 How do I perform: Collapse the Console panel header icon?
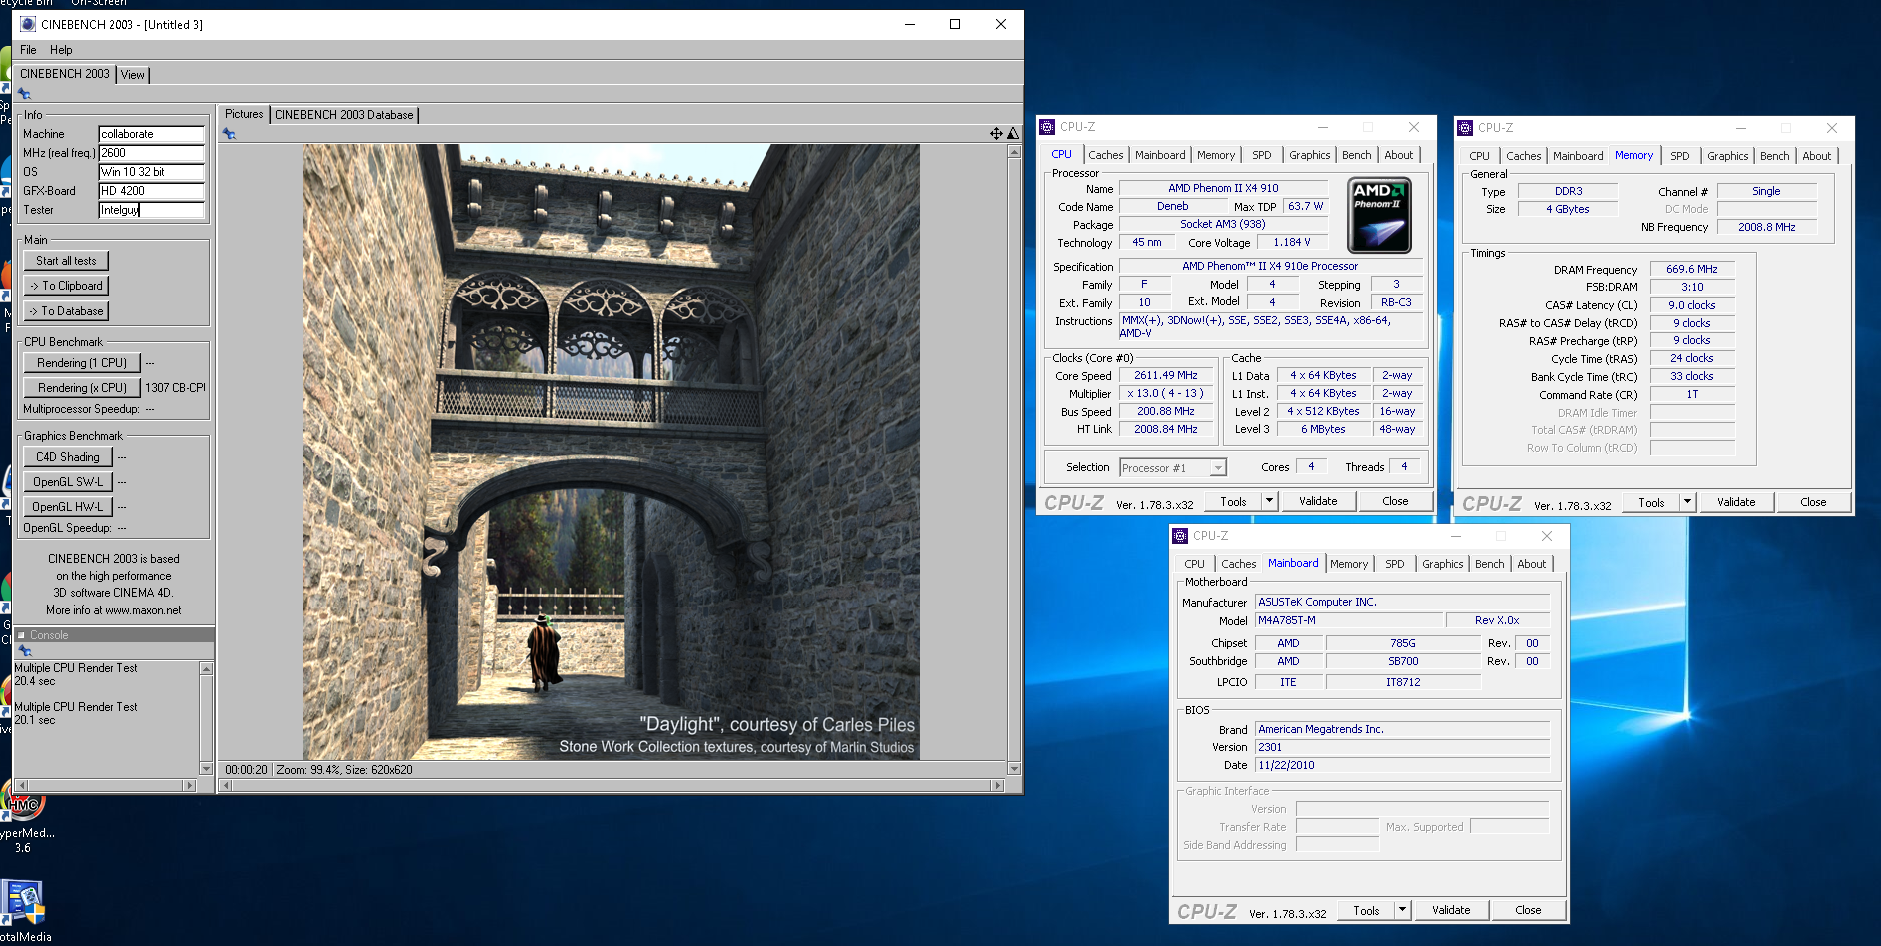click(x=21, y=635)
